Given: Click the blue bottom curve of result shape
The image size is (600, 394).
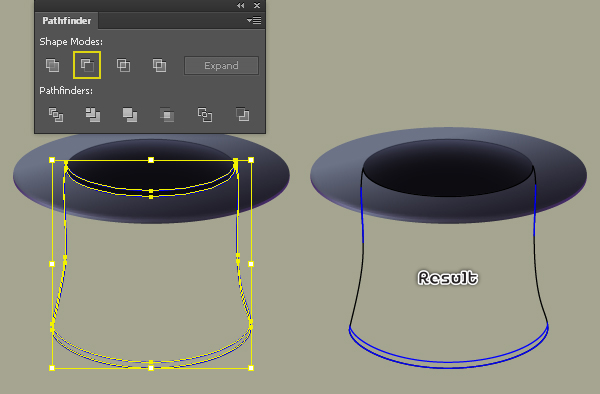Looking at the screenshot, I should [x=448, y=365].
